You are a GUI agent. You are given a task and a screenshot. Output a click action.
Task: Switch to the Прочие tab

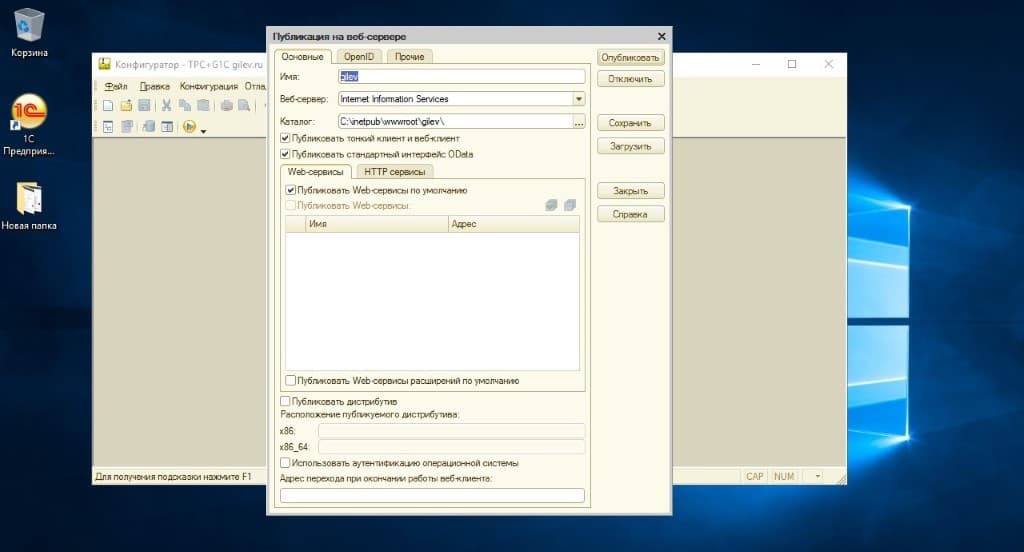409,57
